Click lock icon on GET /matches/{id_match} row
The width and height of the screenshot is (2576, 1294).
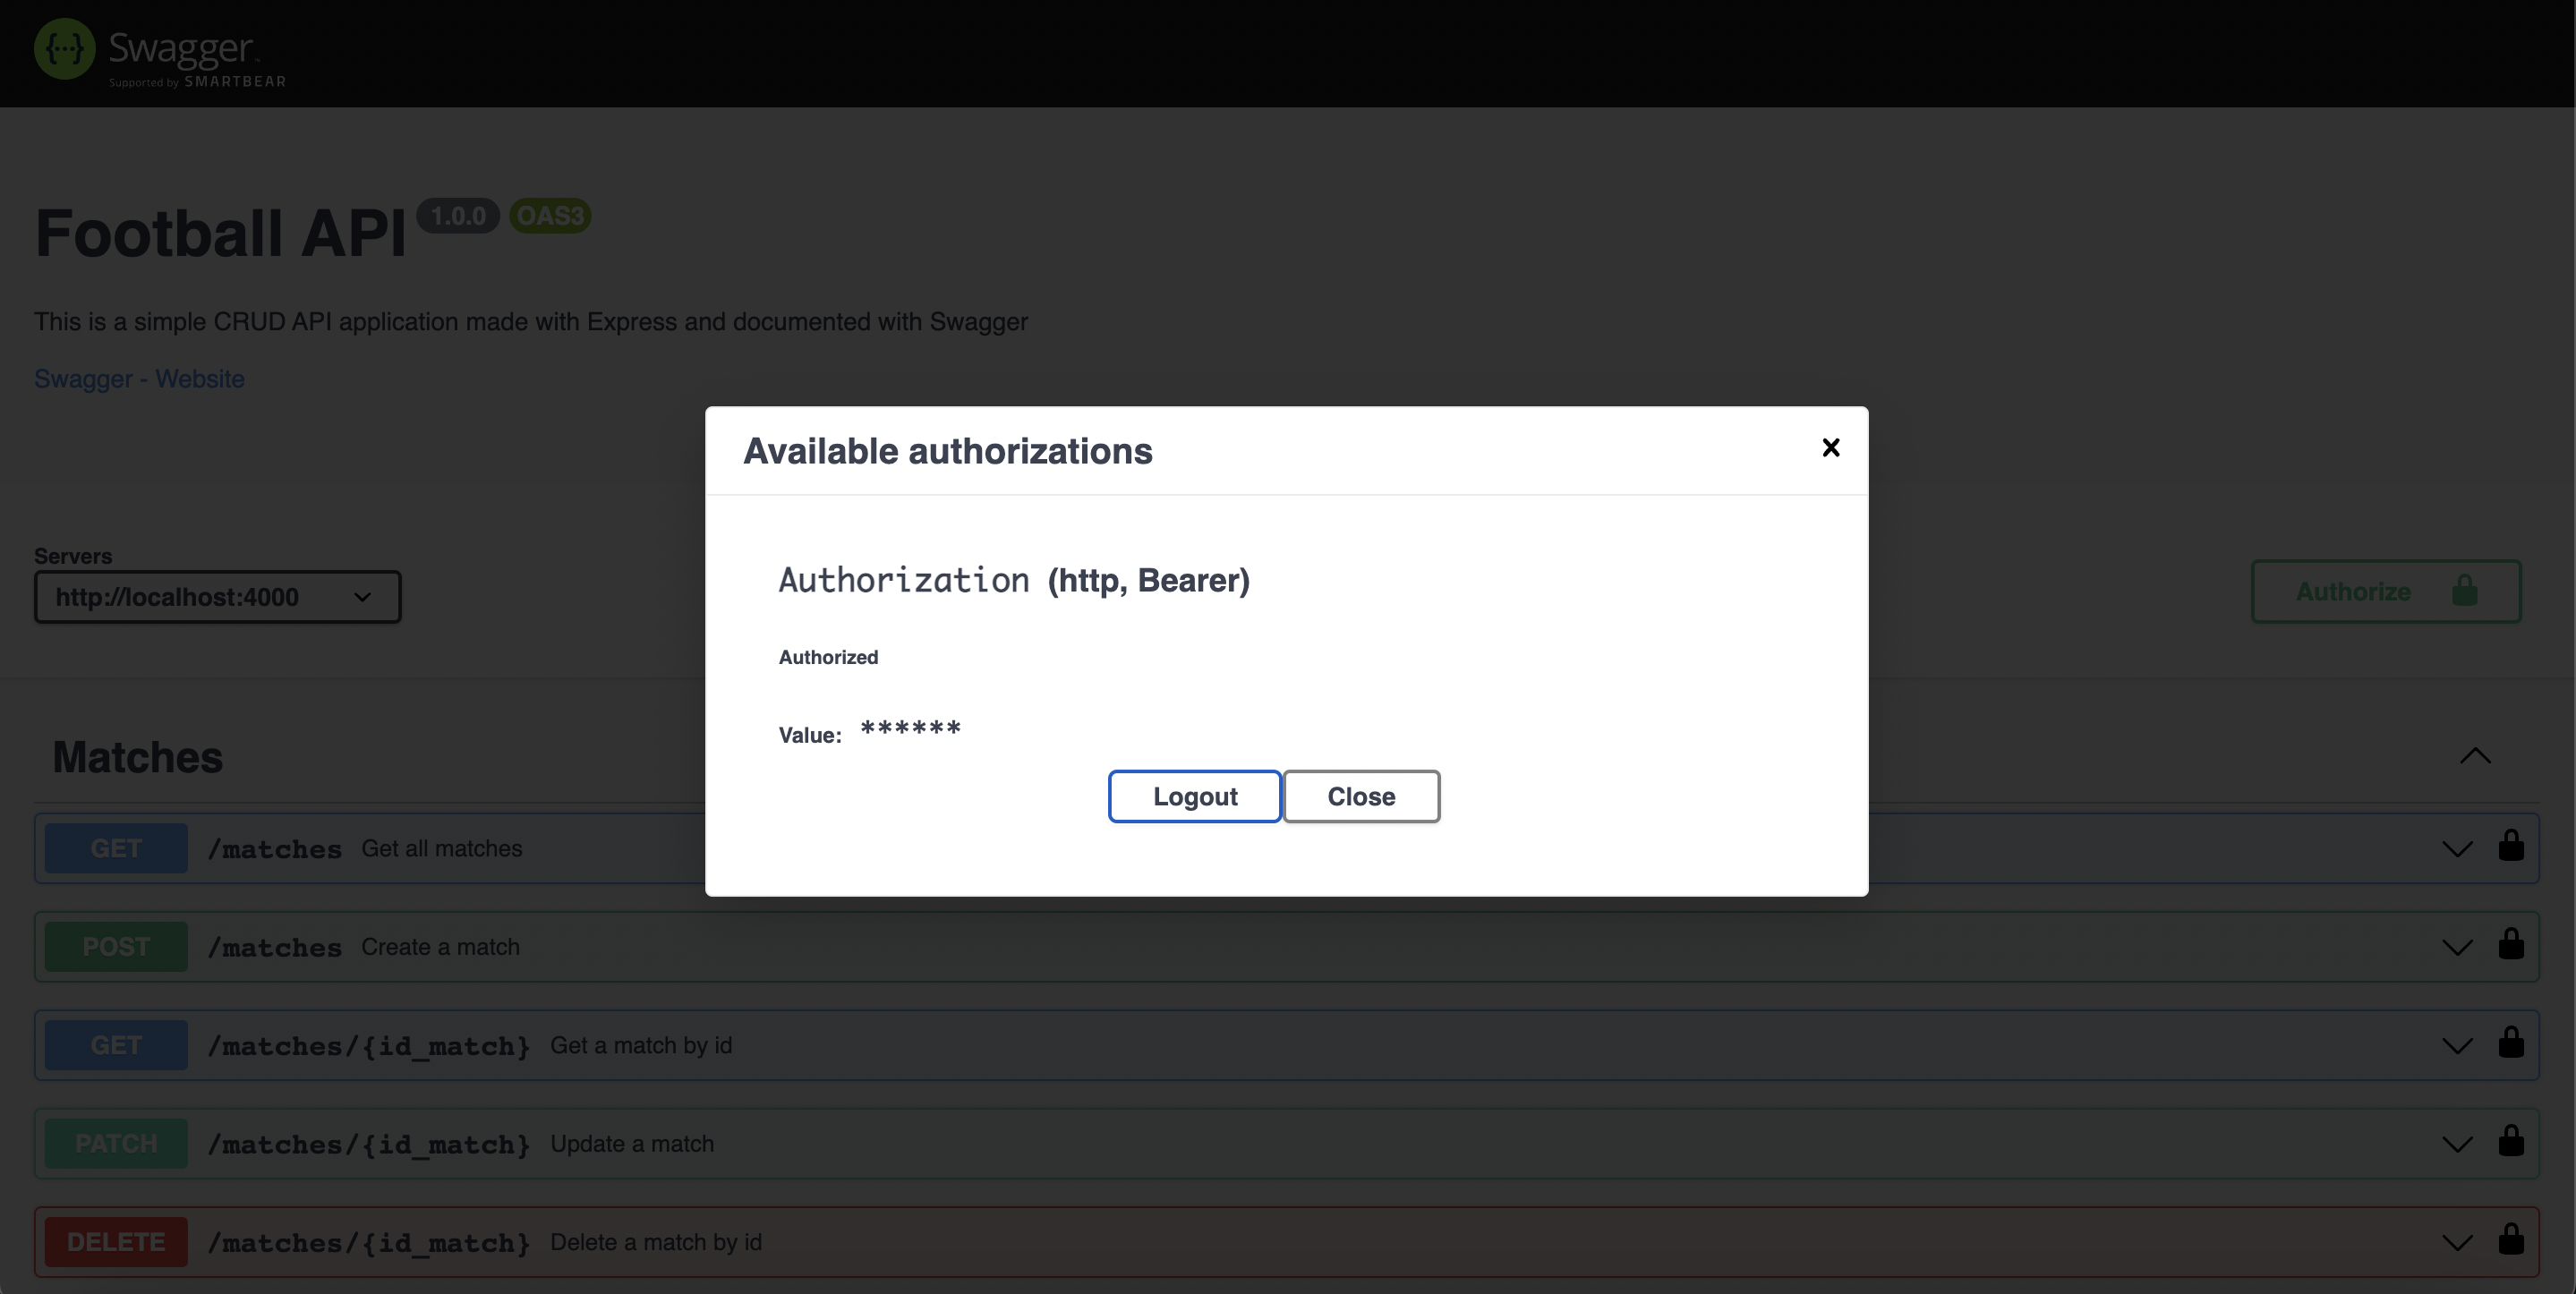tap(2510, 1043)
